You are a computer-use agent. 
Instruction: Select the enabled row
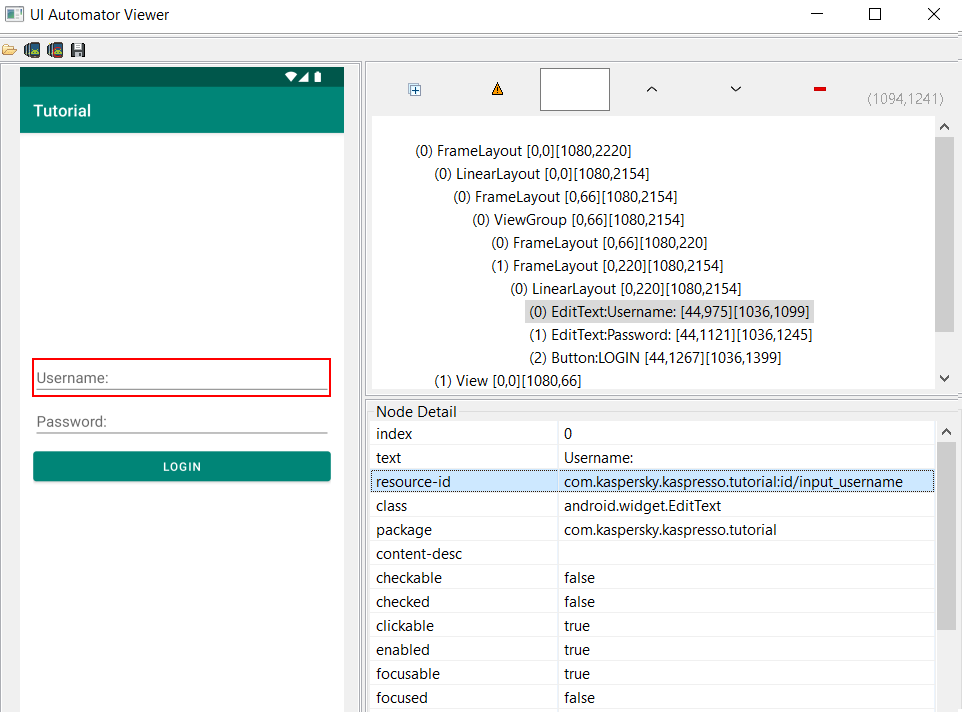(653, 649)
